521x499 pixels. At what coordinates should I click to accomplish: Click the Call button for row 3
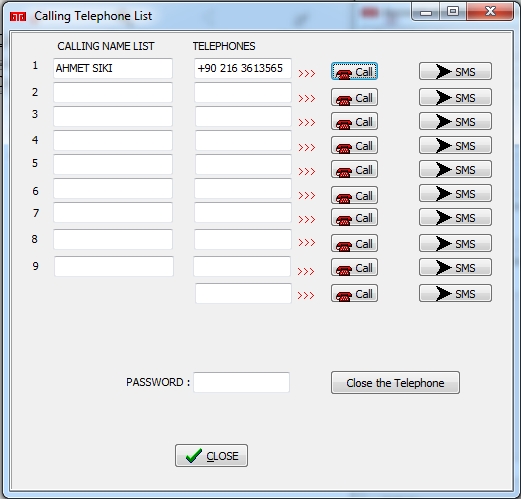click(x=354, y=121)
